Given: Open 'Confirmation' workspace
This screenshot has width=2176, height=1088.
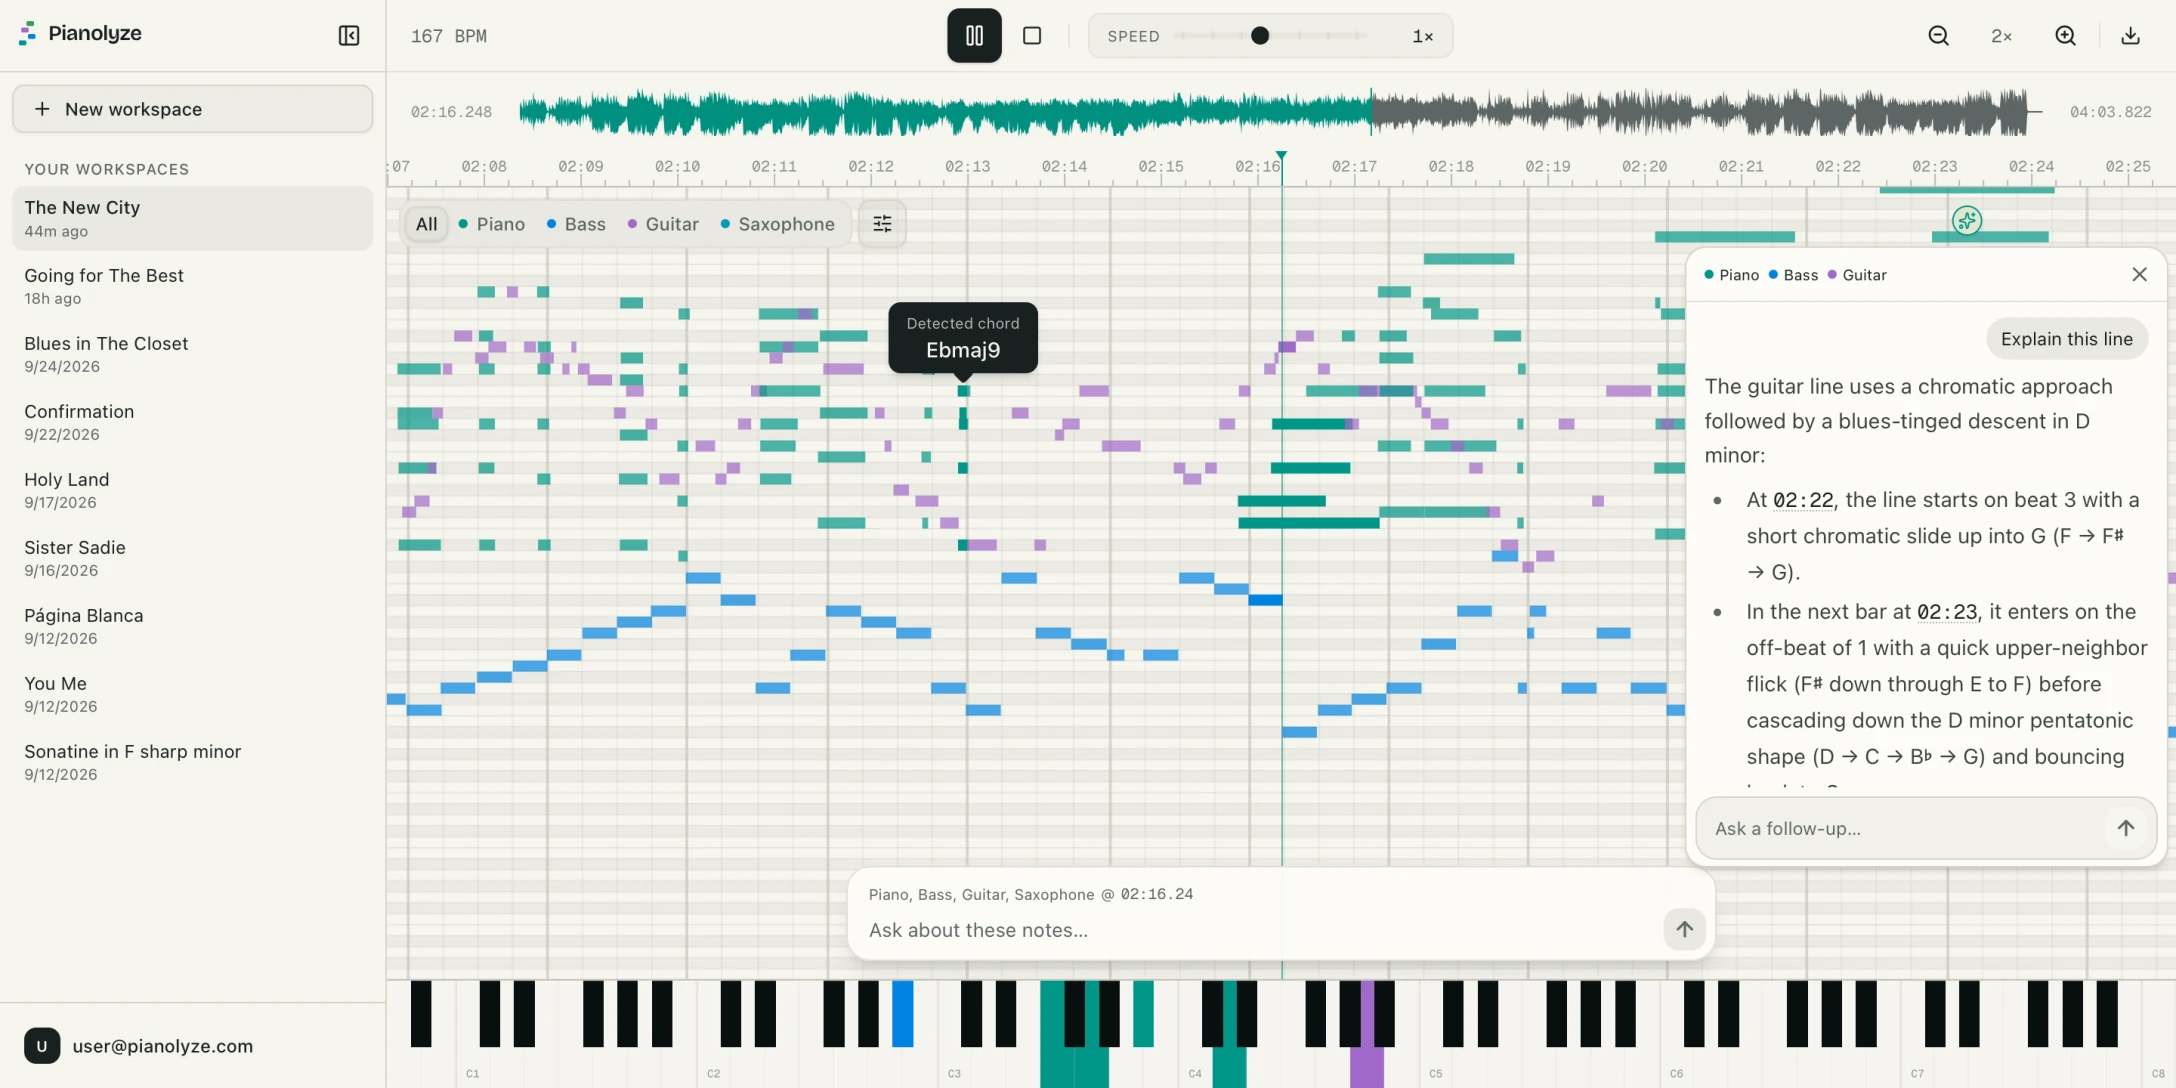Looking at the screenshot, I should click(192, 422).
